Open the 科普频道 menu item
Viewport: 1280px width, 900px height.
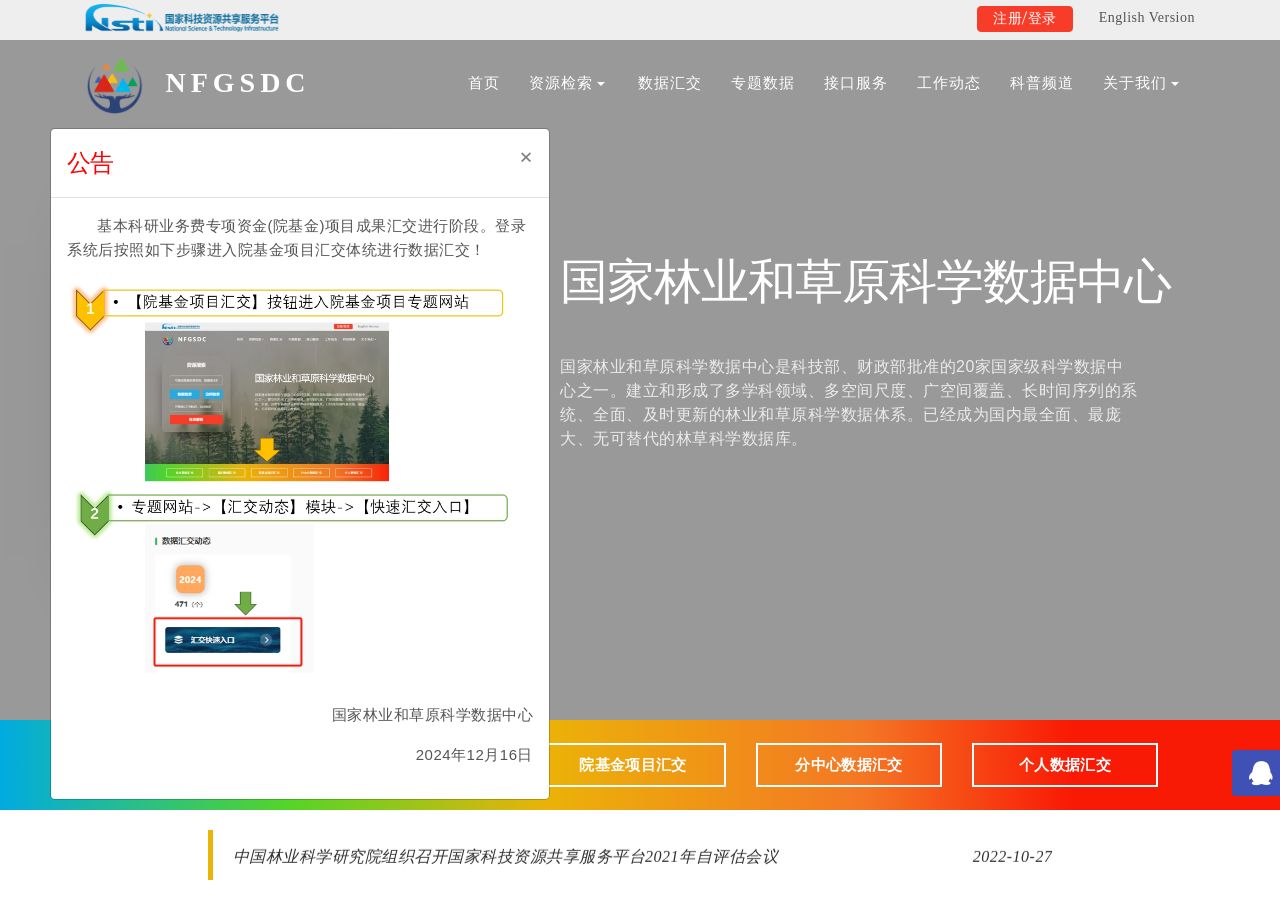tap(1042, 83)
